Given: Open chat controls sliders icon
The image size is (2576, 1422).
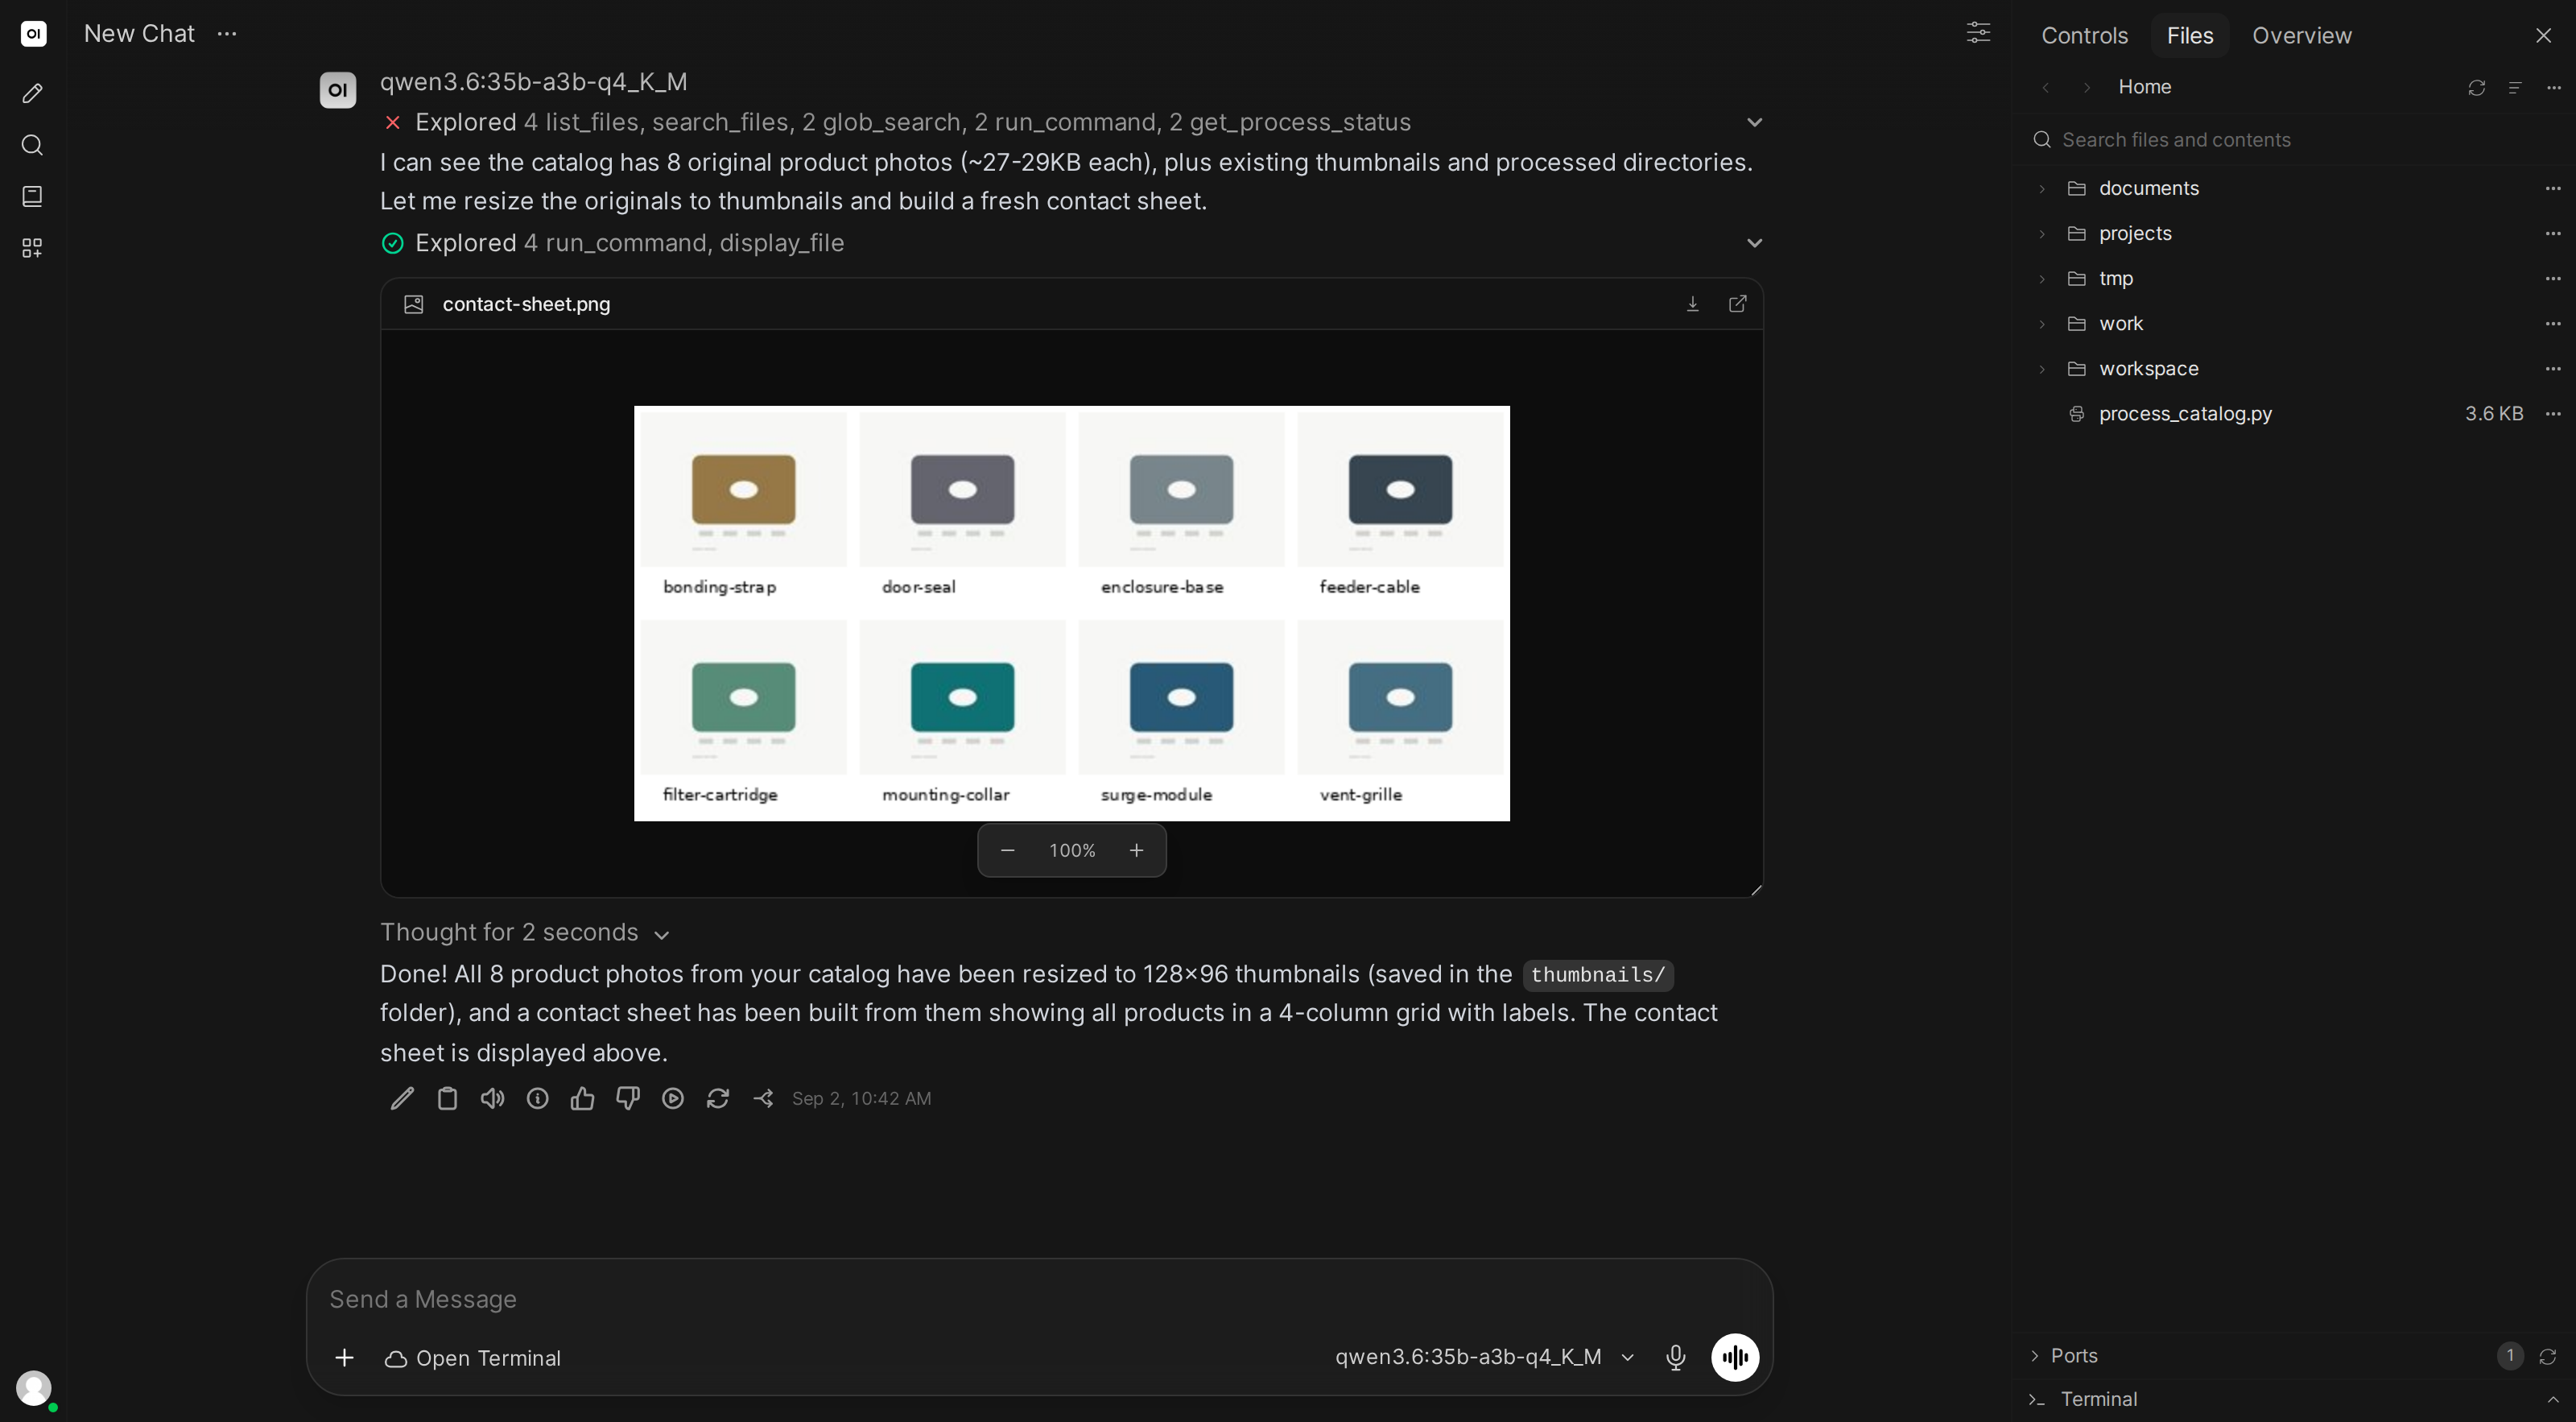Looking at the screenshot, I should 1978,33.
